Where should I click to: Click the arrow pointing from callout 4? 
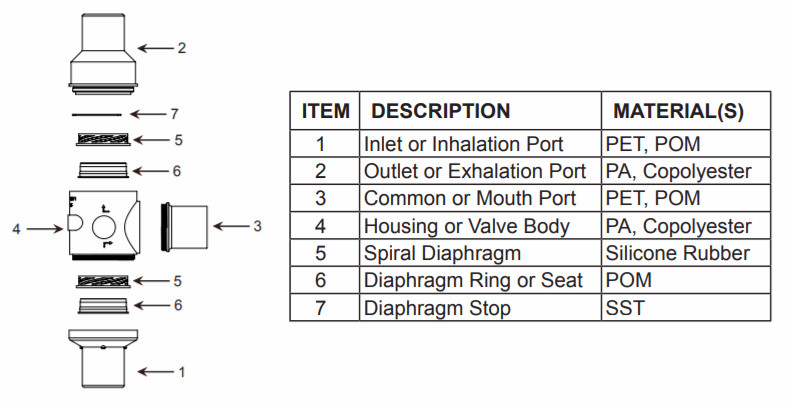(43, 229)
